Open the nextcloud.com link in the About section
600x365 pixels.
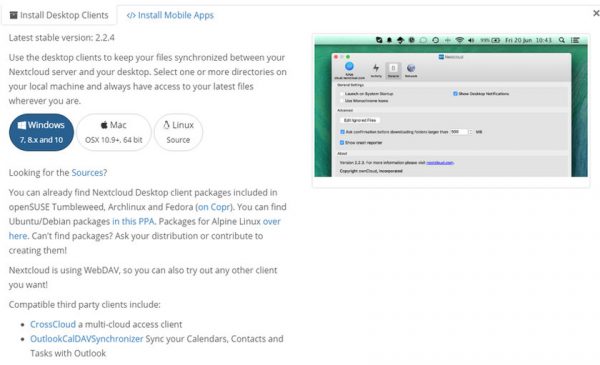(440, 163)
